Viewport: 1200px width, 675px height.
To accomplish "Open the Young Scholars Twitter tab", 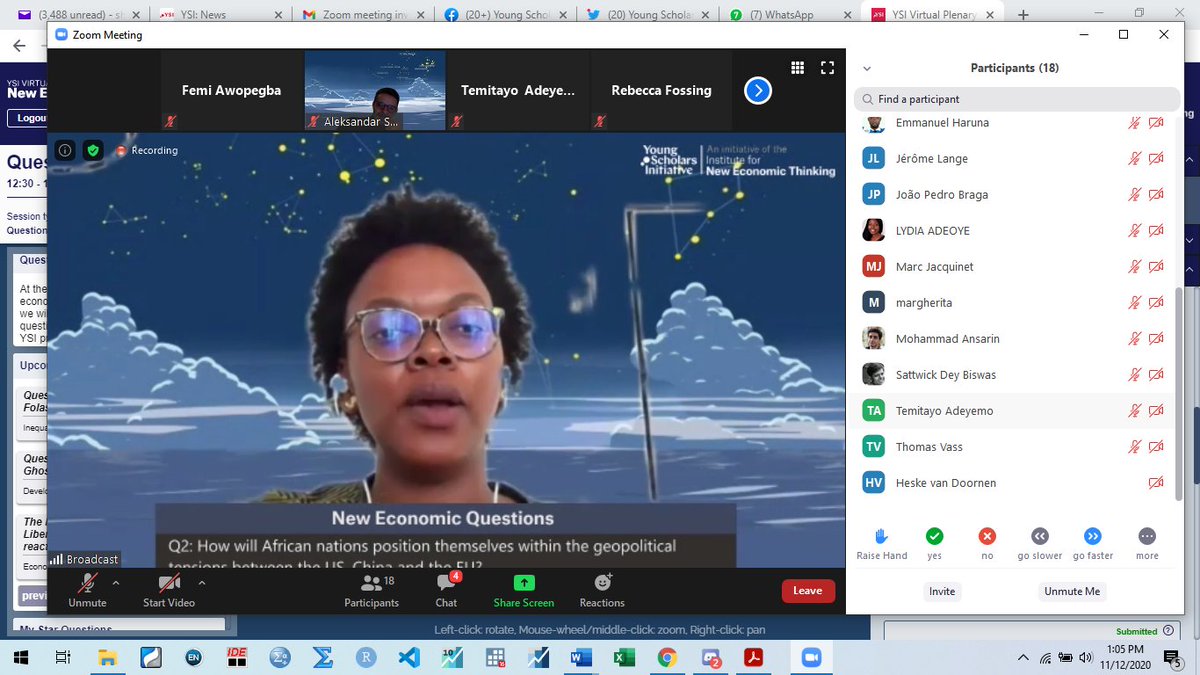I will 649,15.
